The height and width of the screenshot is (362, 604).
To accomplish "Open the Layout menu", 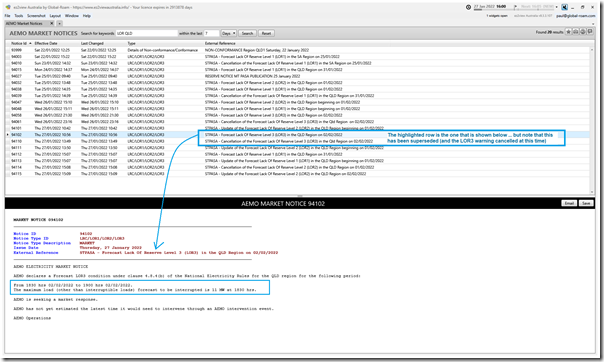I will point(55,16).
